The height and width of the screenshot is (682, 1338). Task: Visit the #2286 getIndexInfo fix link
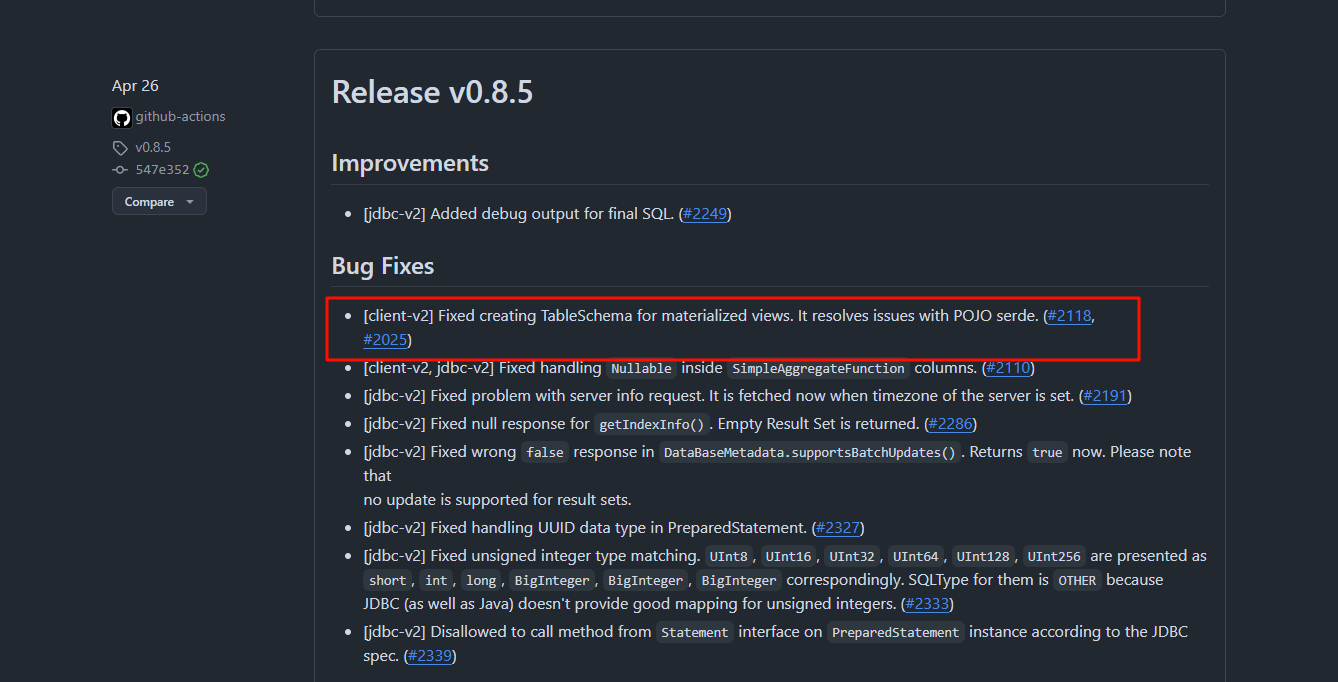tap(950, 424)
